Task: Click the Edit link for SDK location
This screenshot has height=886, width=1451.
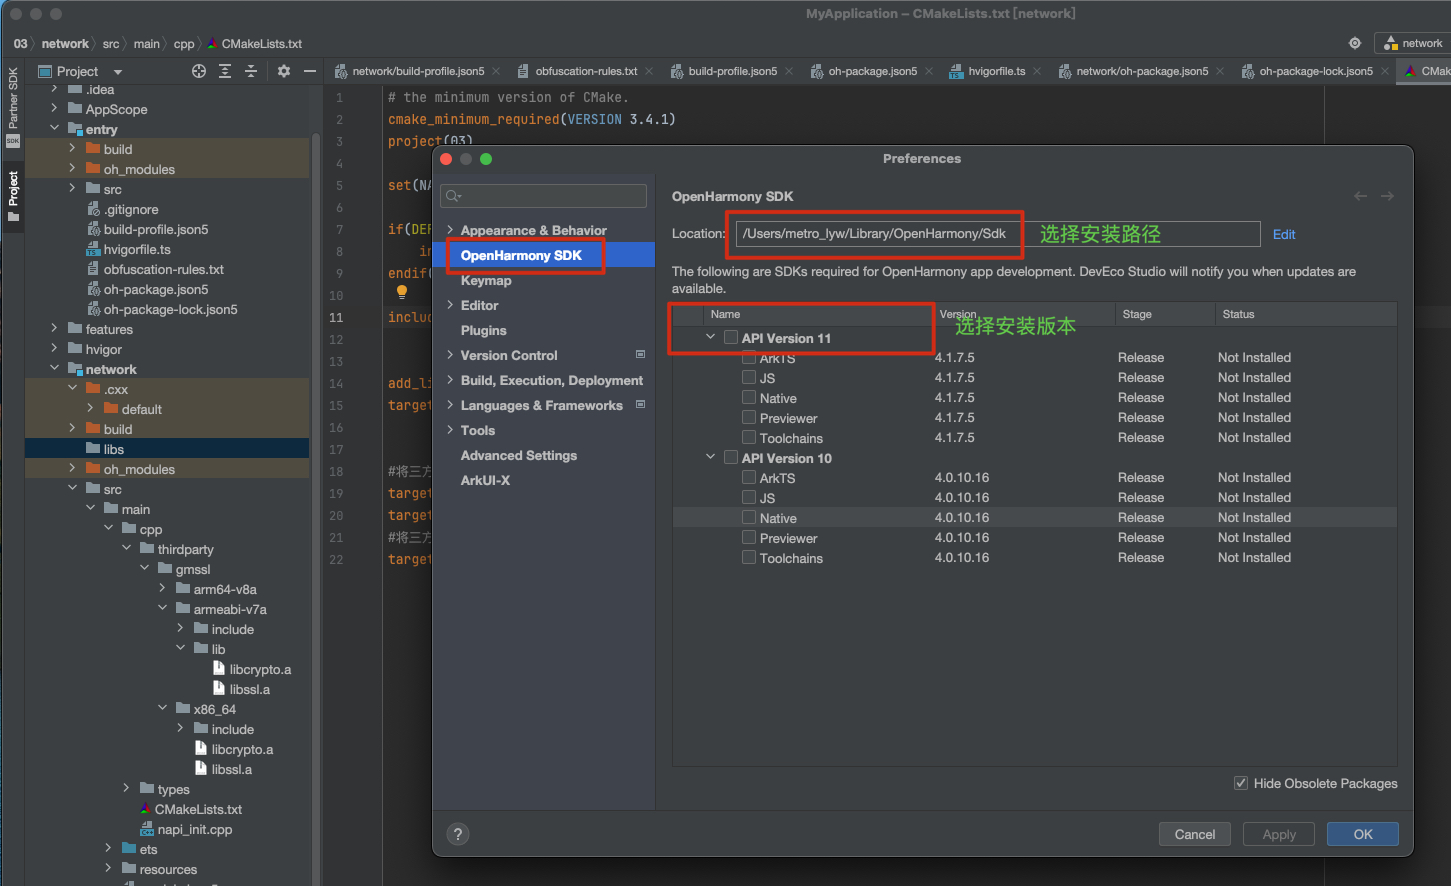Action: coord(1284,234)
